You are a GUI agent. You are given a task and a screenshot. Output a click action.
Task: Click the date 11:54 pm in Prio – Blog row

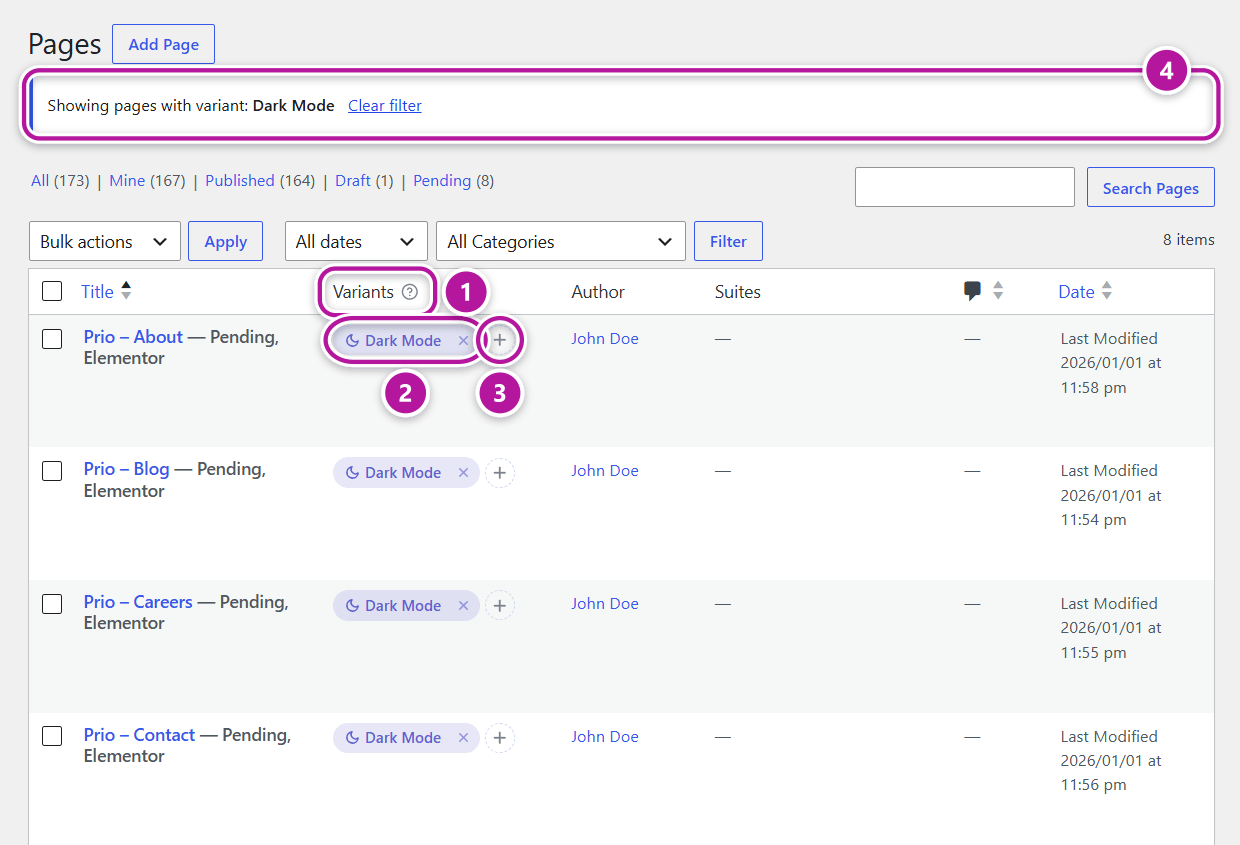pyautogui.click(x=1094, y=520)
